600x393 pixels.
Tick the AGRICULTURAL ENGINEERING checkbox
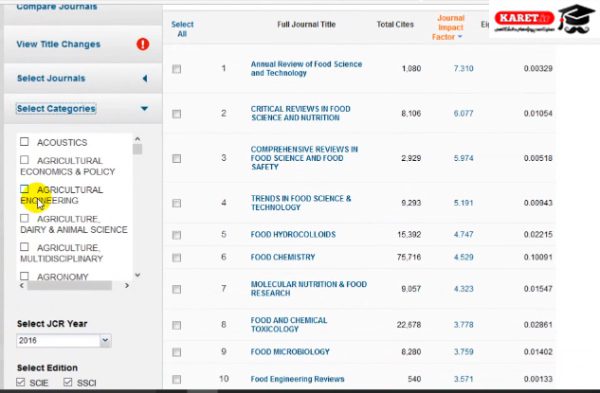24,189
